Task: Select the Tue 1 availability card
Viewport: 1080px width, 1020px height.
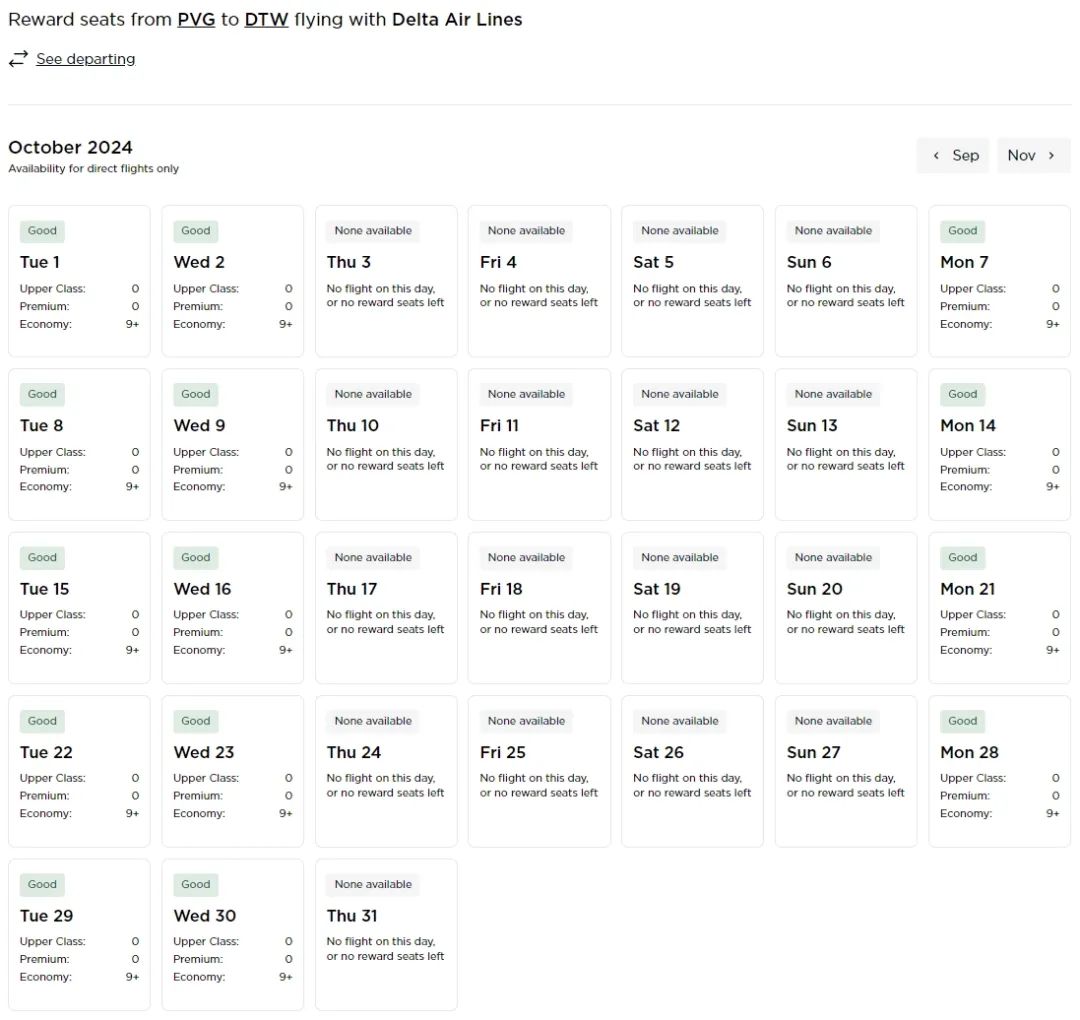Action: [79, 281]
